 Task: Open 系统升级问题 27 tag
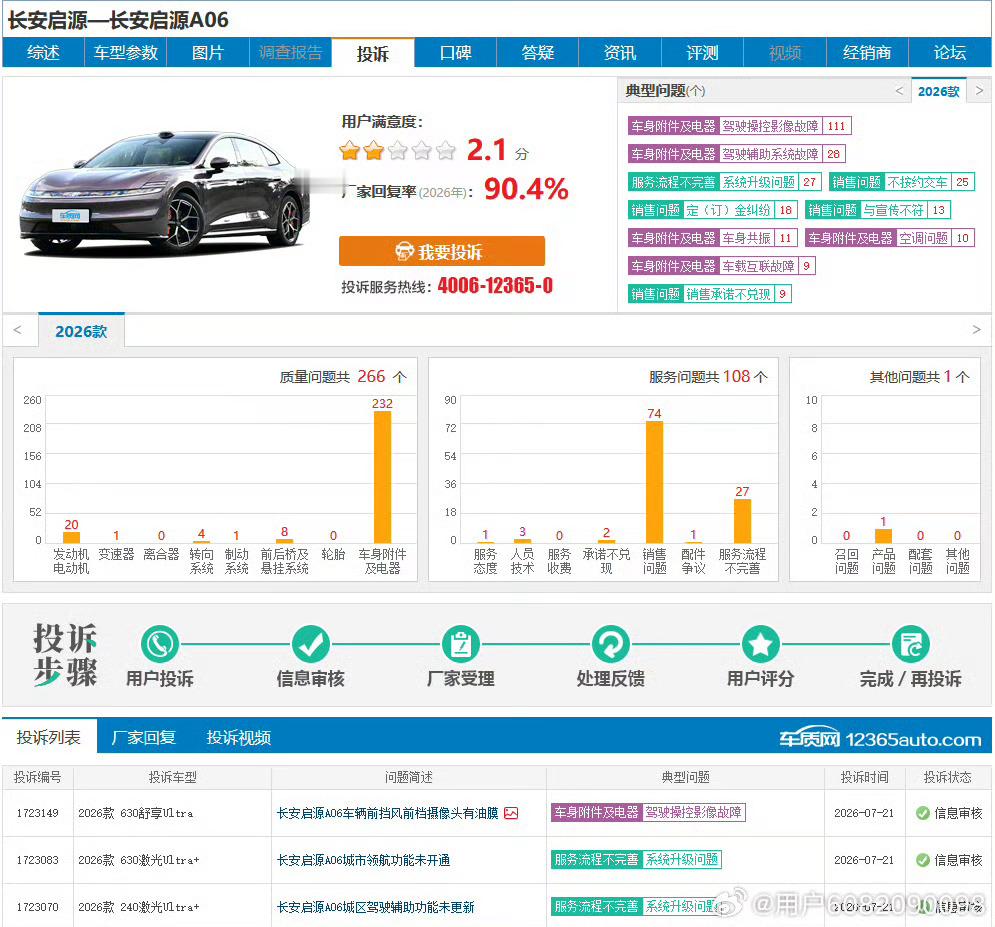(x=725, y=182)
